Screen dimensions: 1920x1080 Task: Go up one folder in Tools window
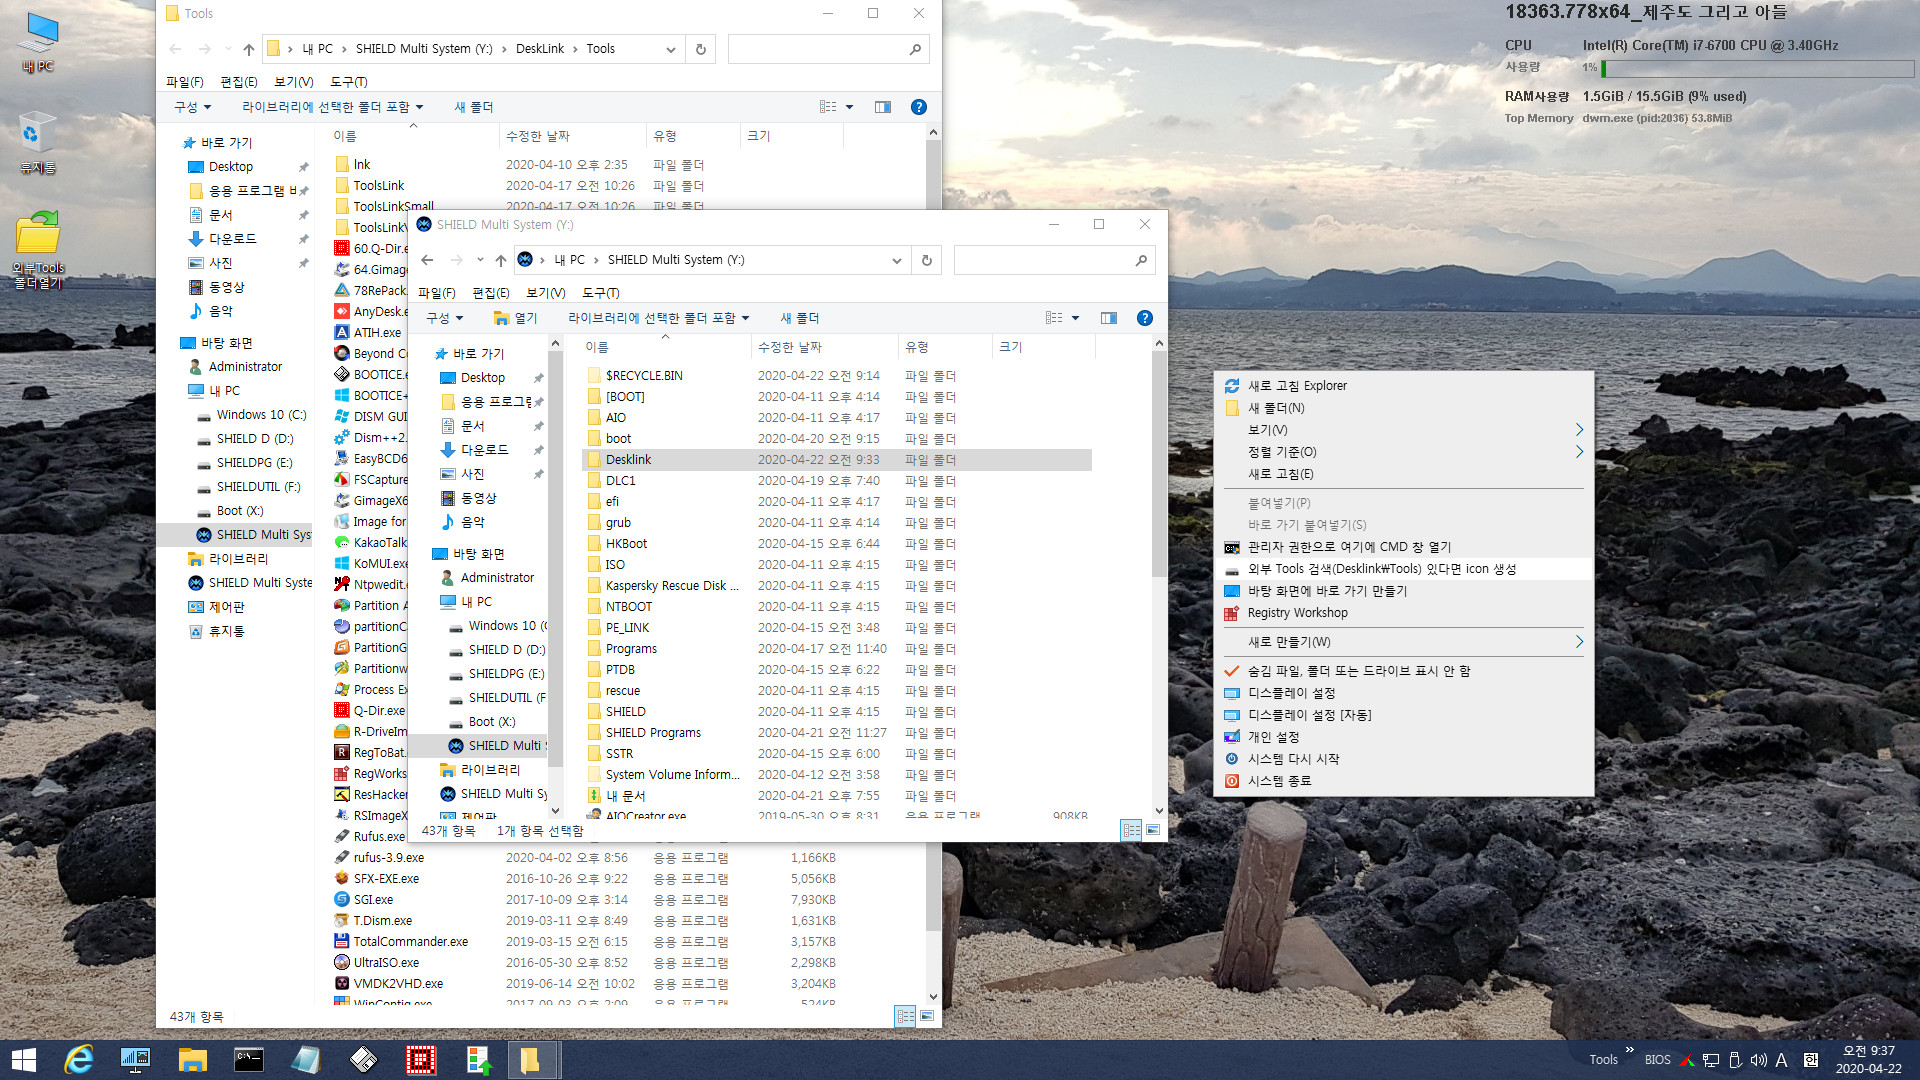point(248,49)
